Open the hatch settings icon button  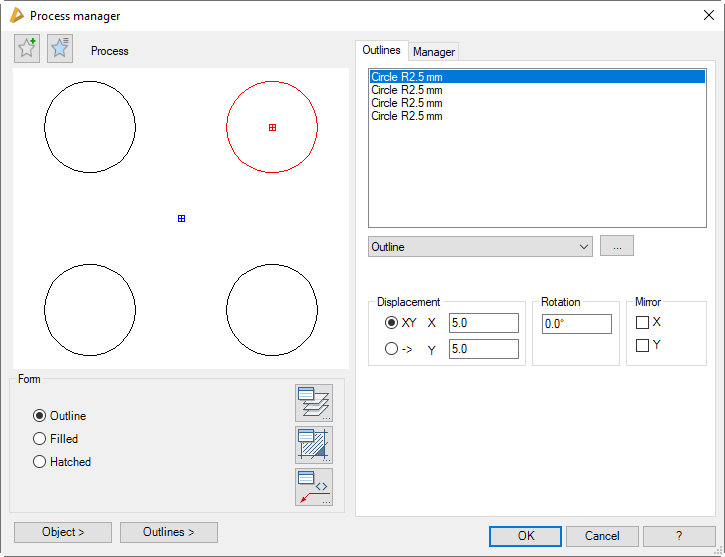pos(313,444)
